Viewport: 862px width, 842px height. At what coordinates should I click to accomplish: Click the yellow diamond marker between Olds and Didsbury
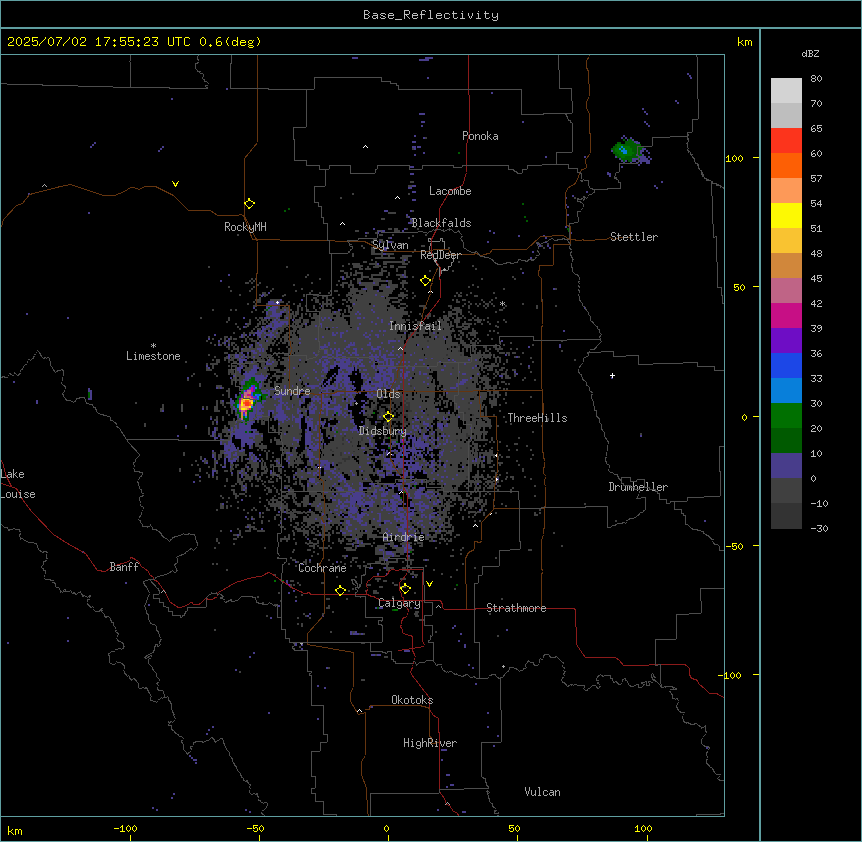pyautogui.click(x=389, y=417)
